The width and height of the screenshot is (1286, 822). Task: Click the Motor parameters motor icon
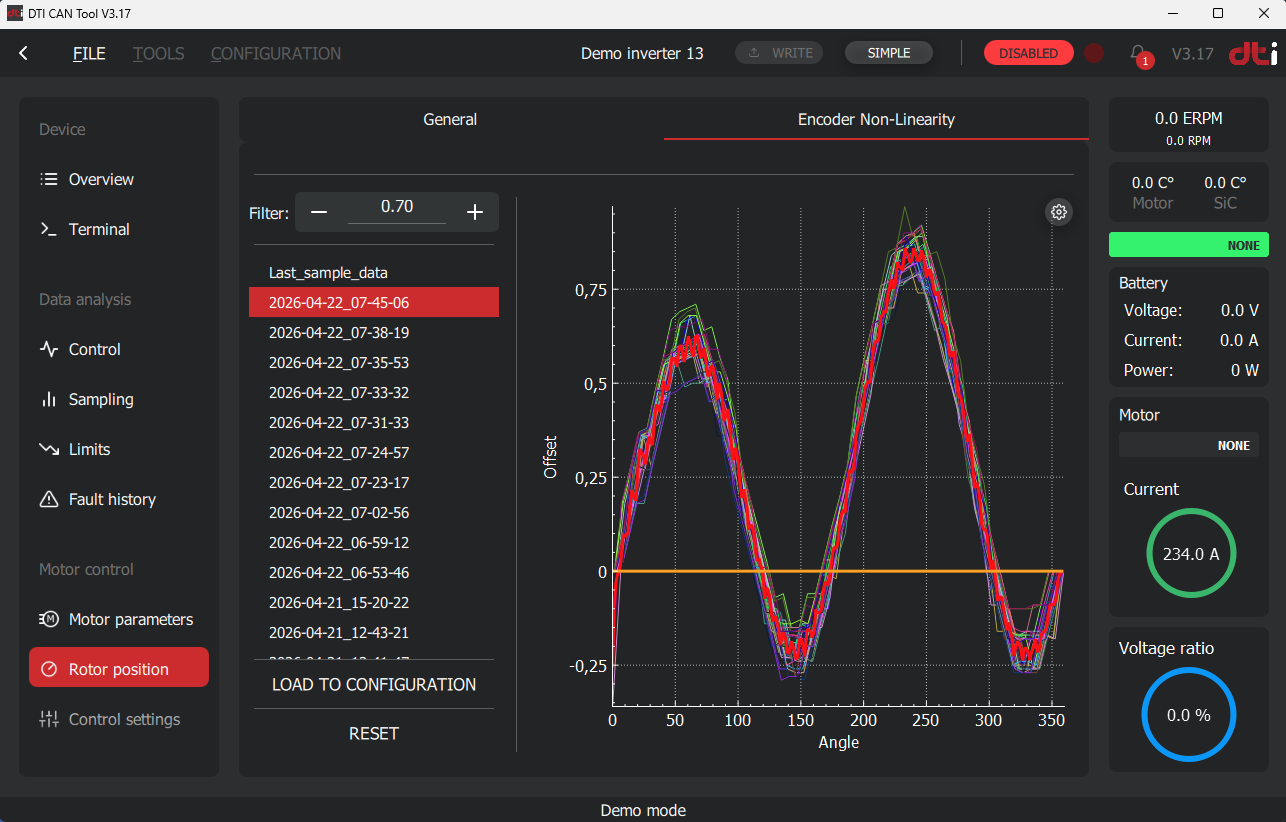point(49,619)
